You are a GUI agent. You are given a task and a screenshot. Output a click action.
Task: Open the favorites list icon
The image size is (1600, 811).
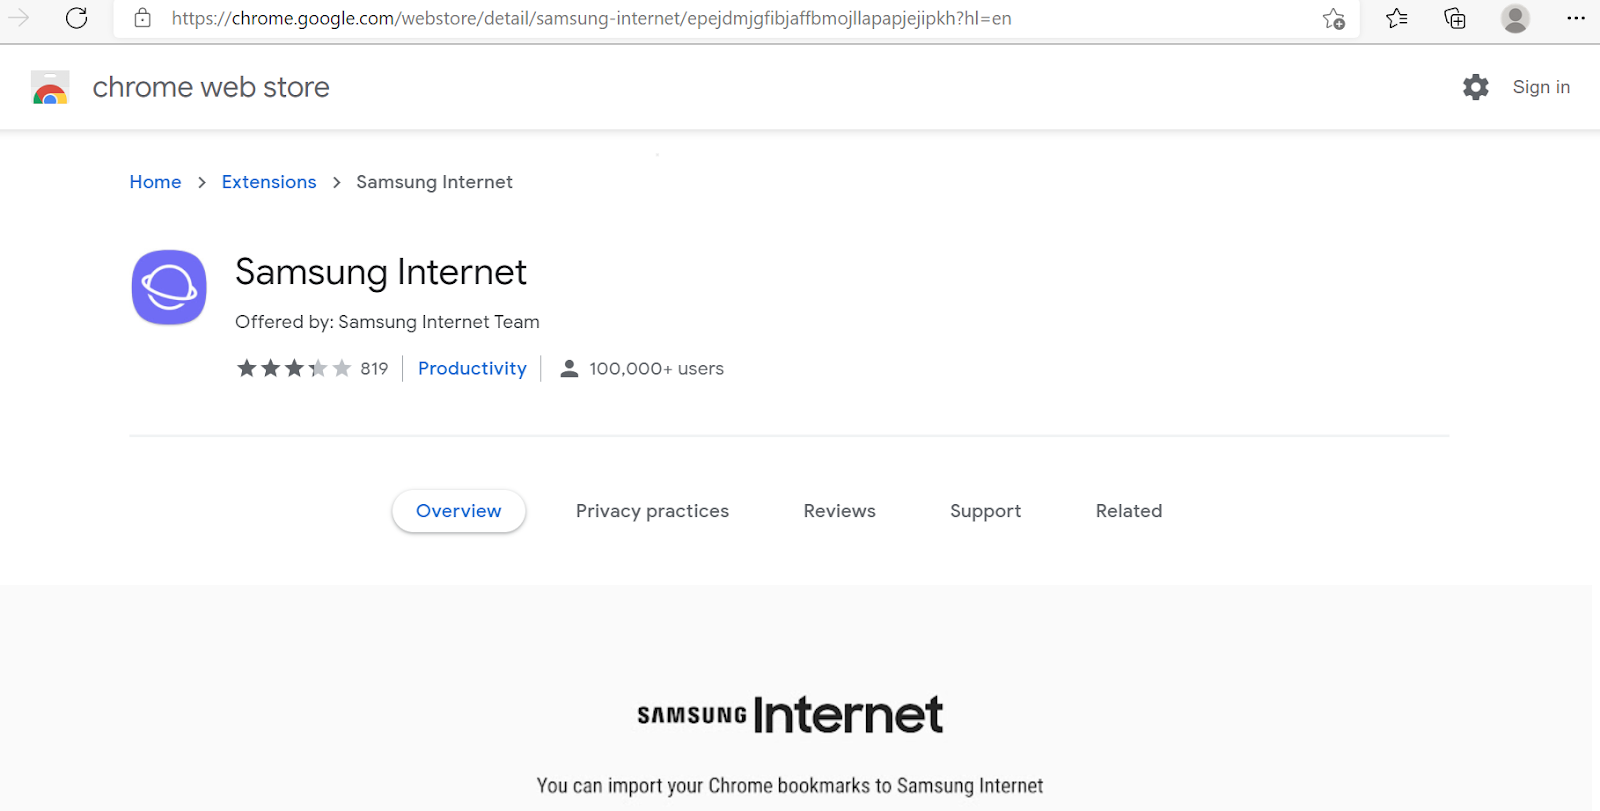pyautogui.click(x=1397, y=18)
